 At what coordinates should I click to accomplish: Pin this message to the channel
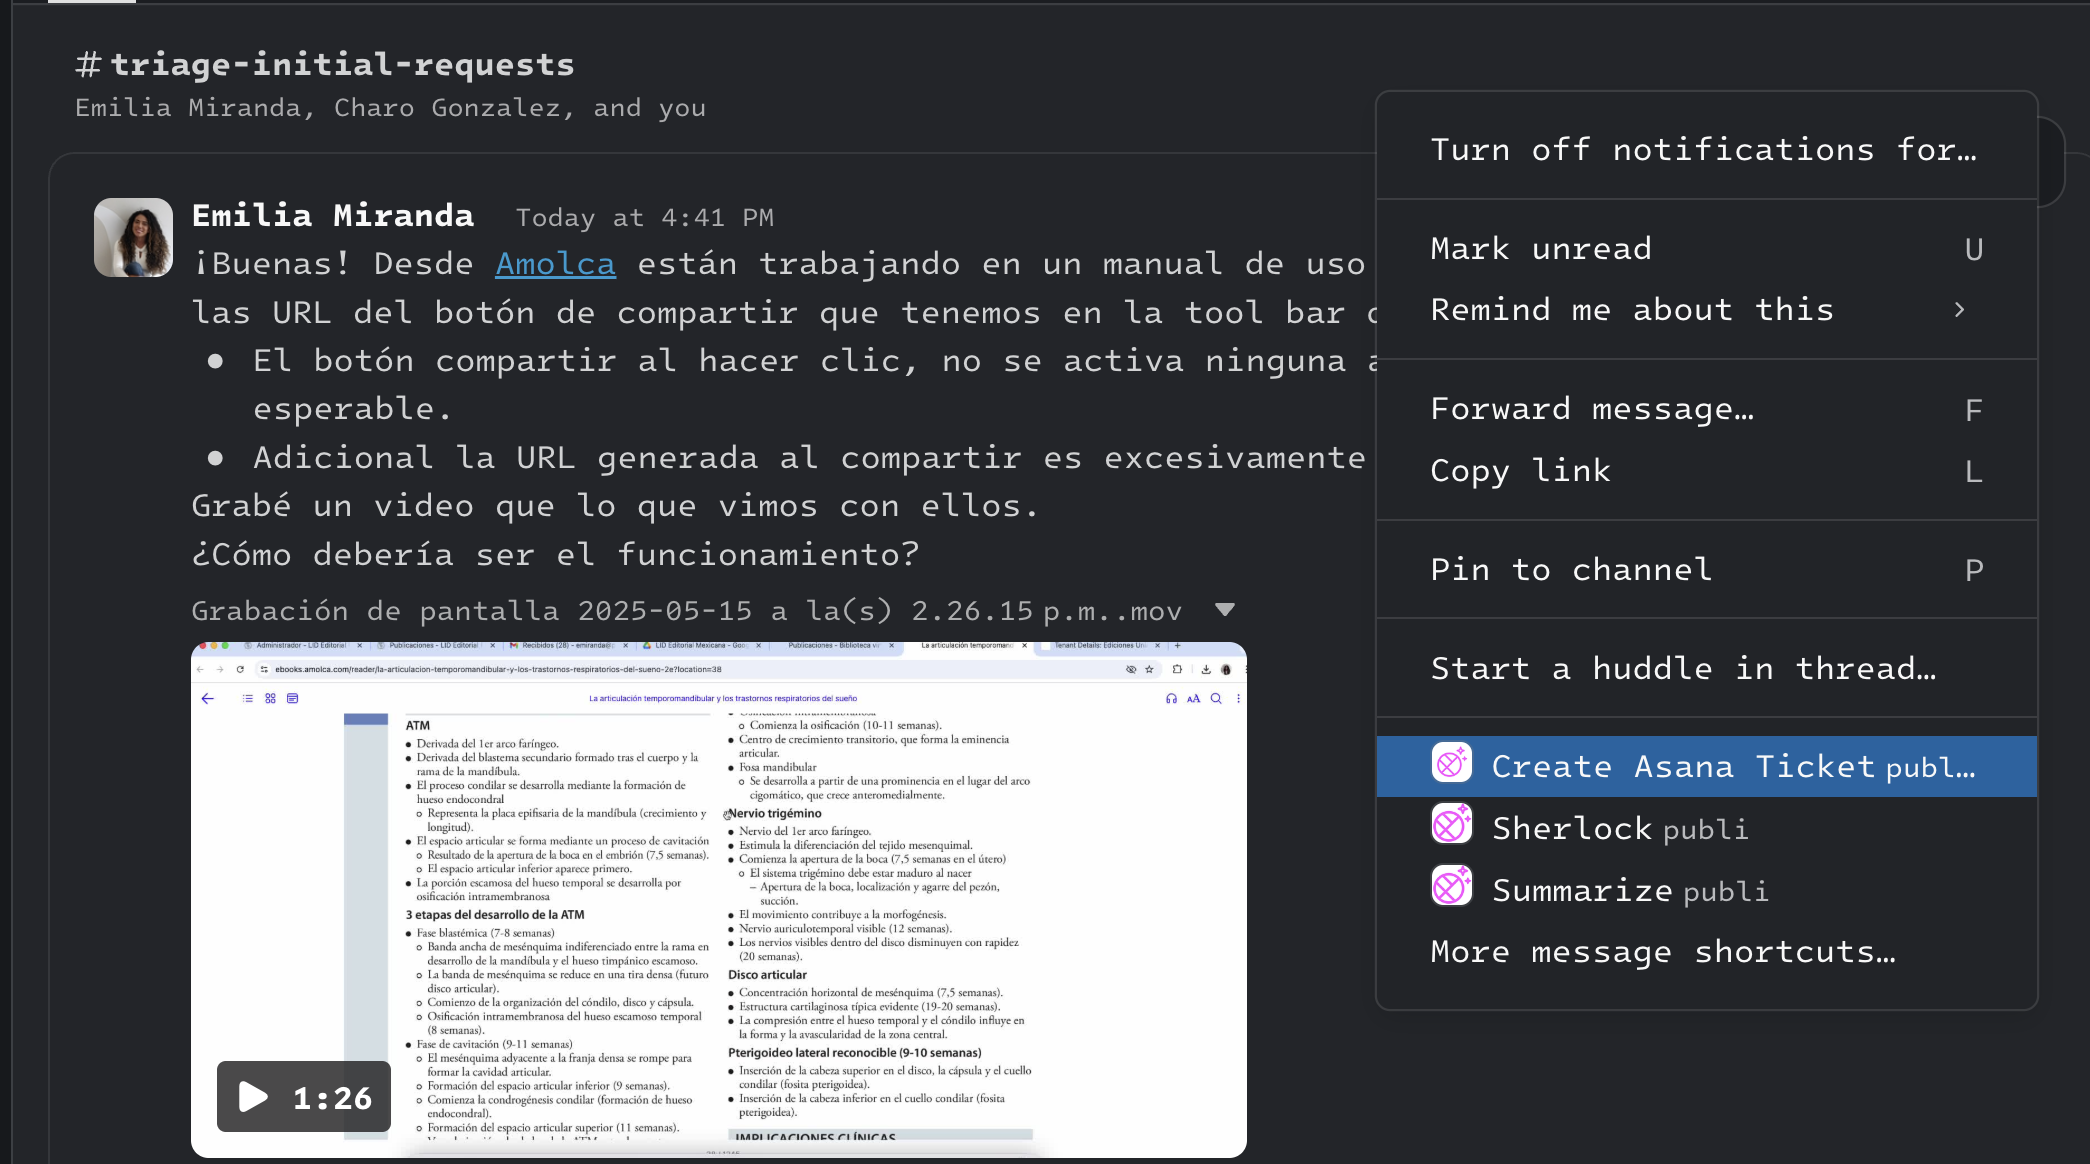(x=1569, y=569)
